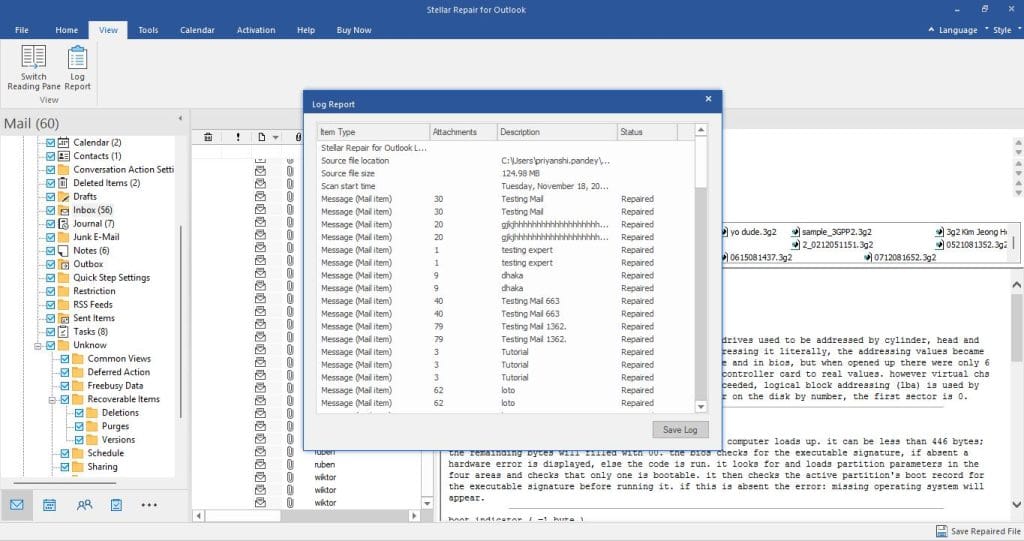Select the Journal folder icon
The image size is (1024, 541).
point(63,223)
